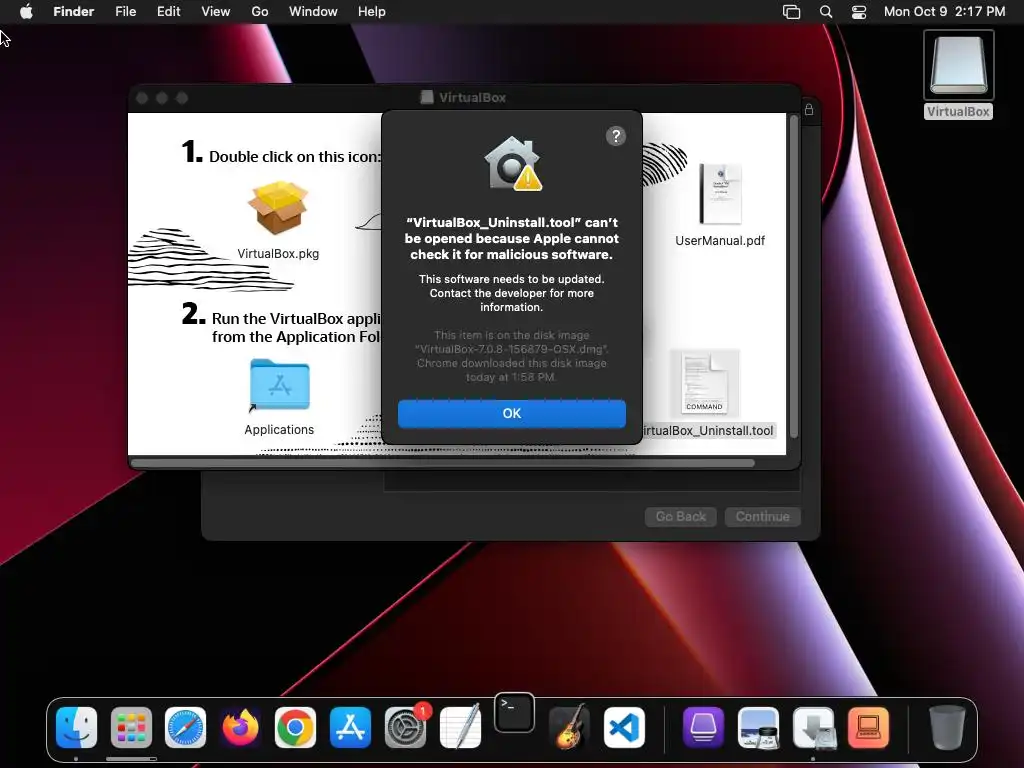Click OK in the malicious software alert

pyautogui.click(x=511, y=413)
